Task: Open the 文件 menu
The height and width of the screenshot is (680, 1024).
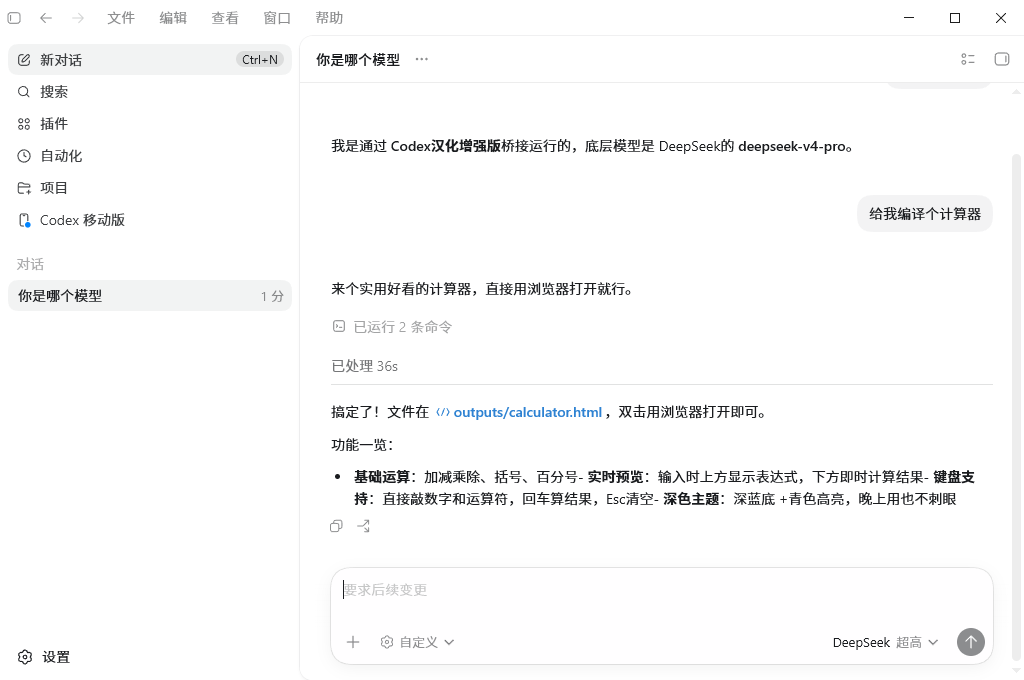Action: coord(121,18)
